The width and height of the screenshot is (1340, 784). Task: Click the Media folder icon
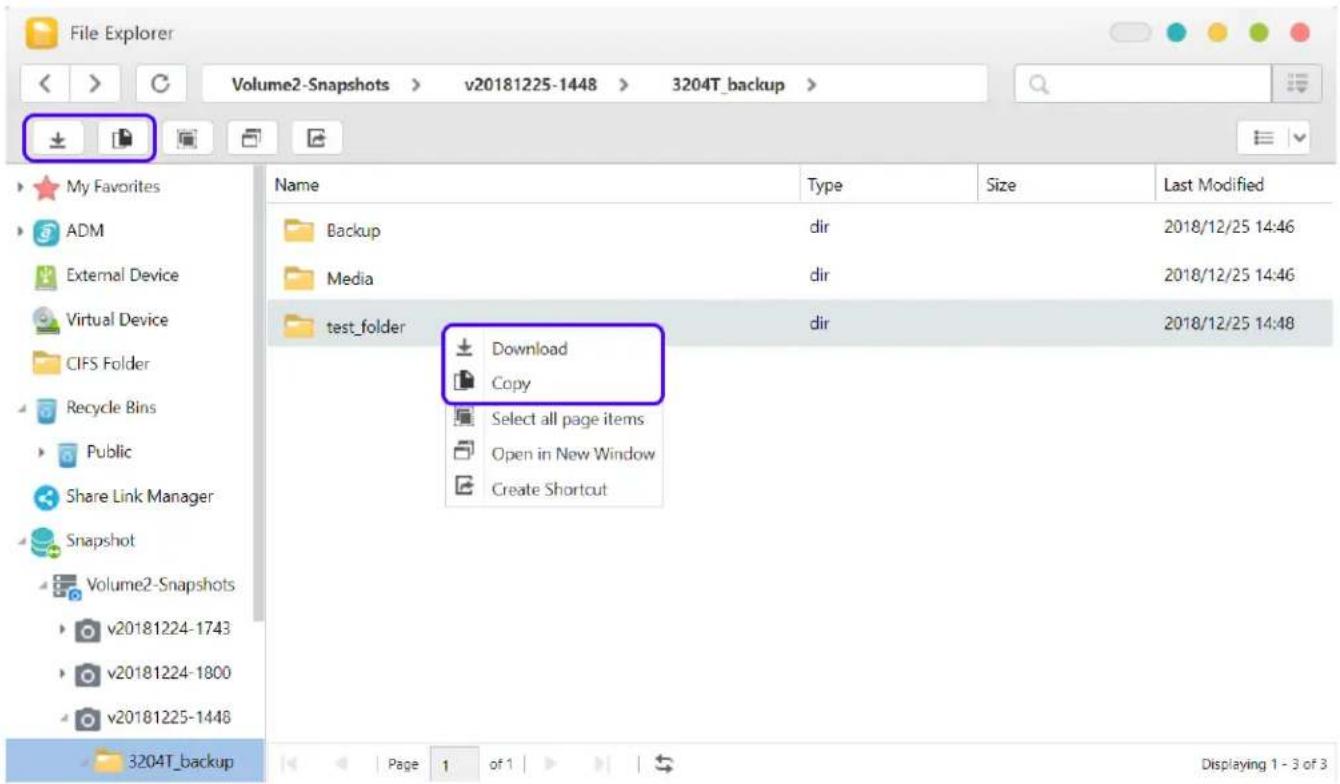tap(298, 278)
